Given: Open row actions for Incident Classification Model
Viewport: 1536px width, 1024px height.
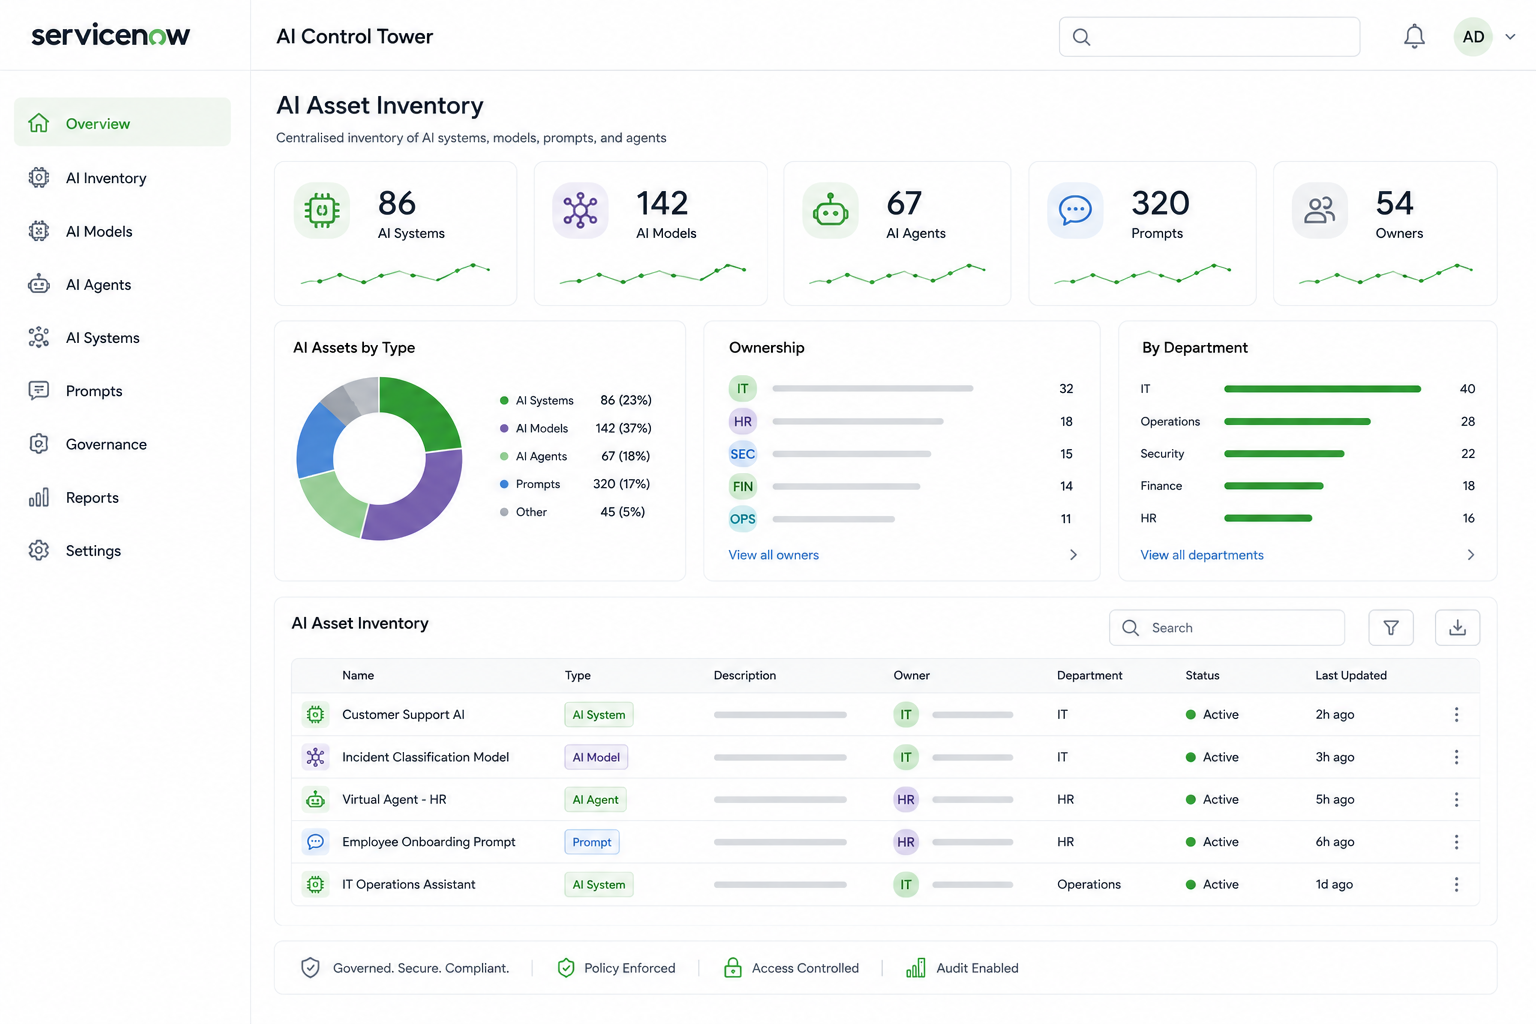Looking at the screenshot, I should [x=1456, y=757].
